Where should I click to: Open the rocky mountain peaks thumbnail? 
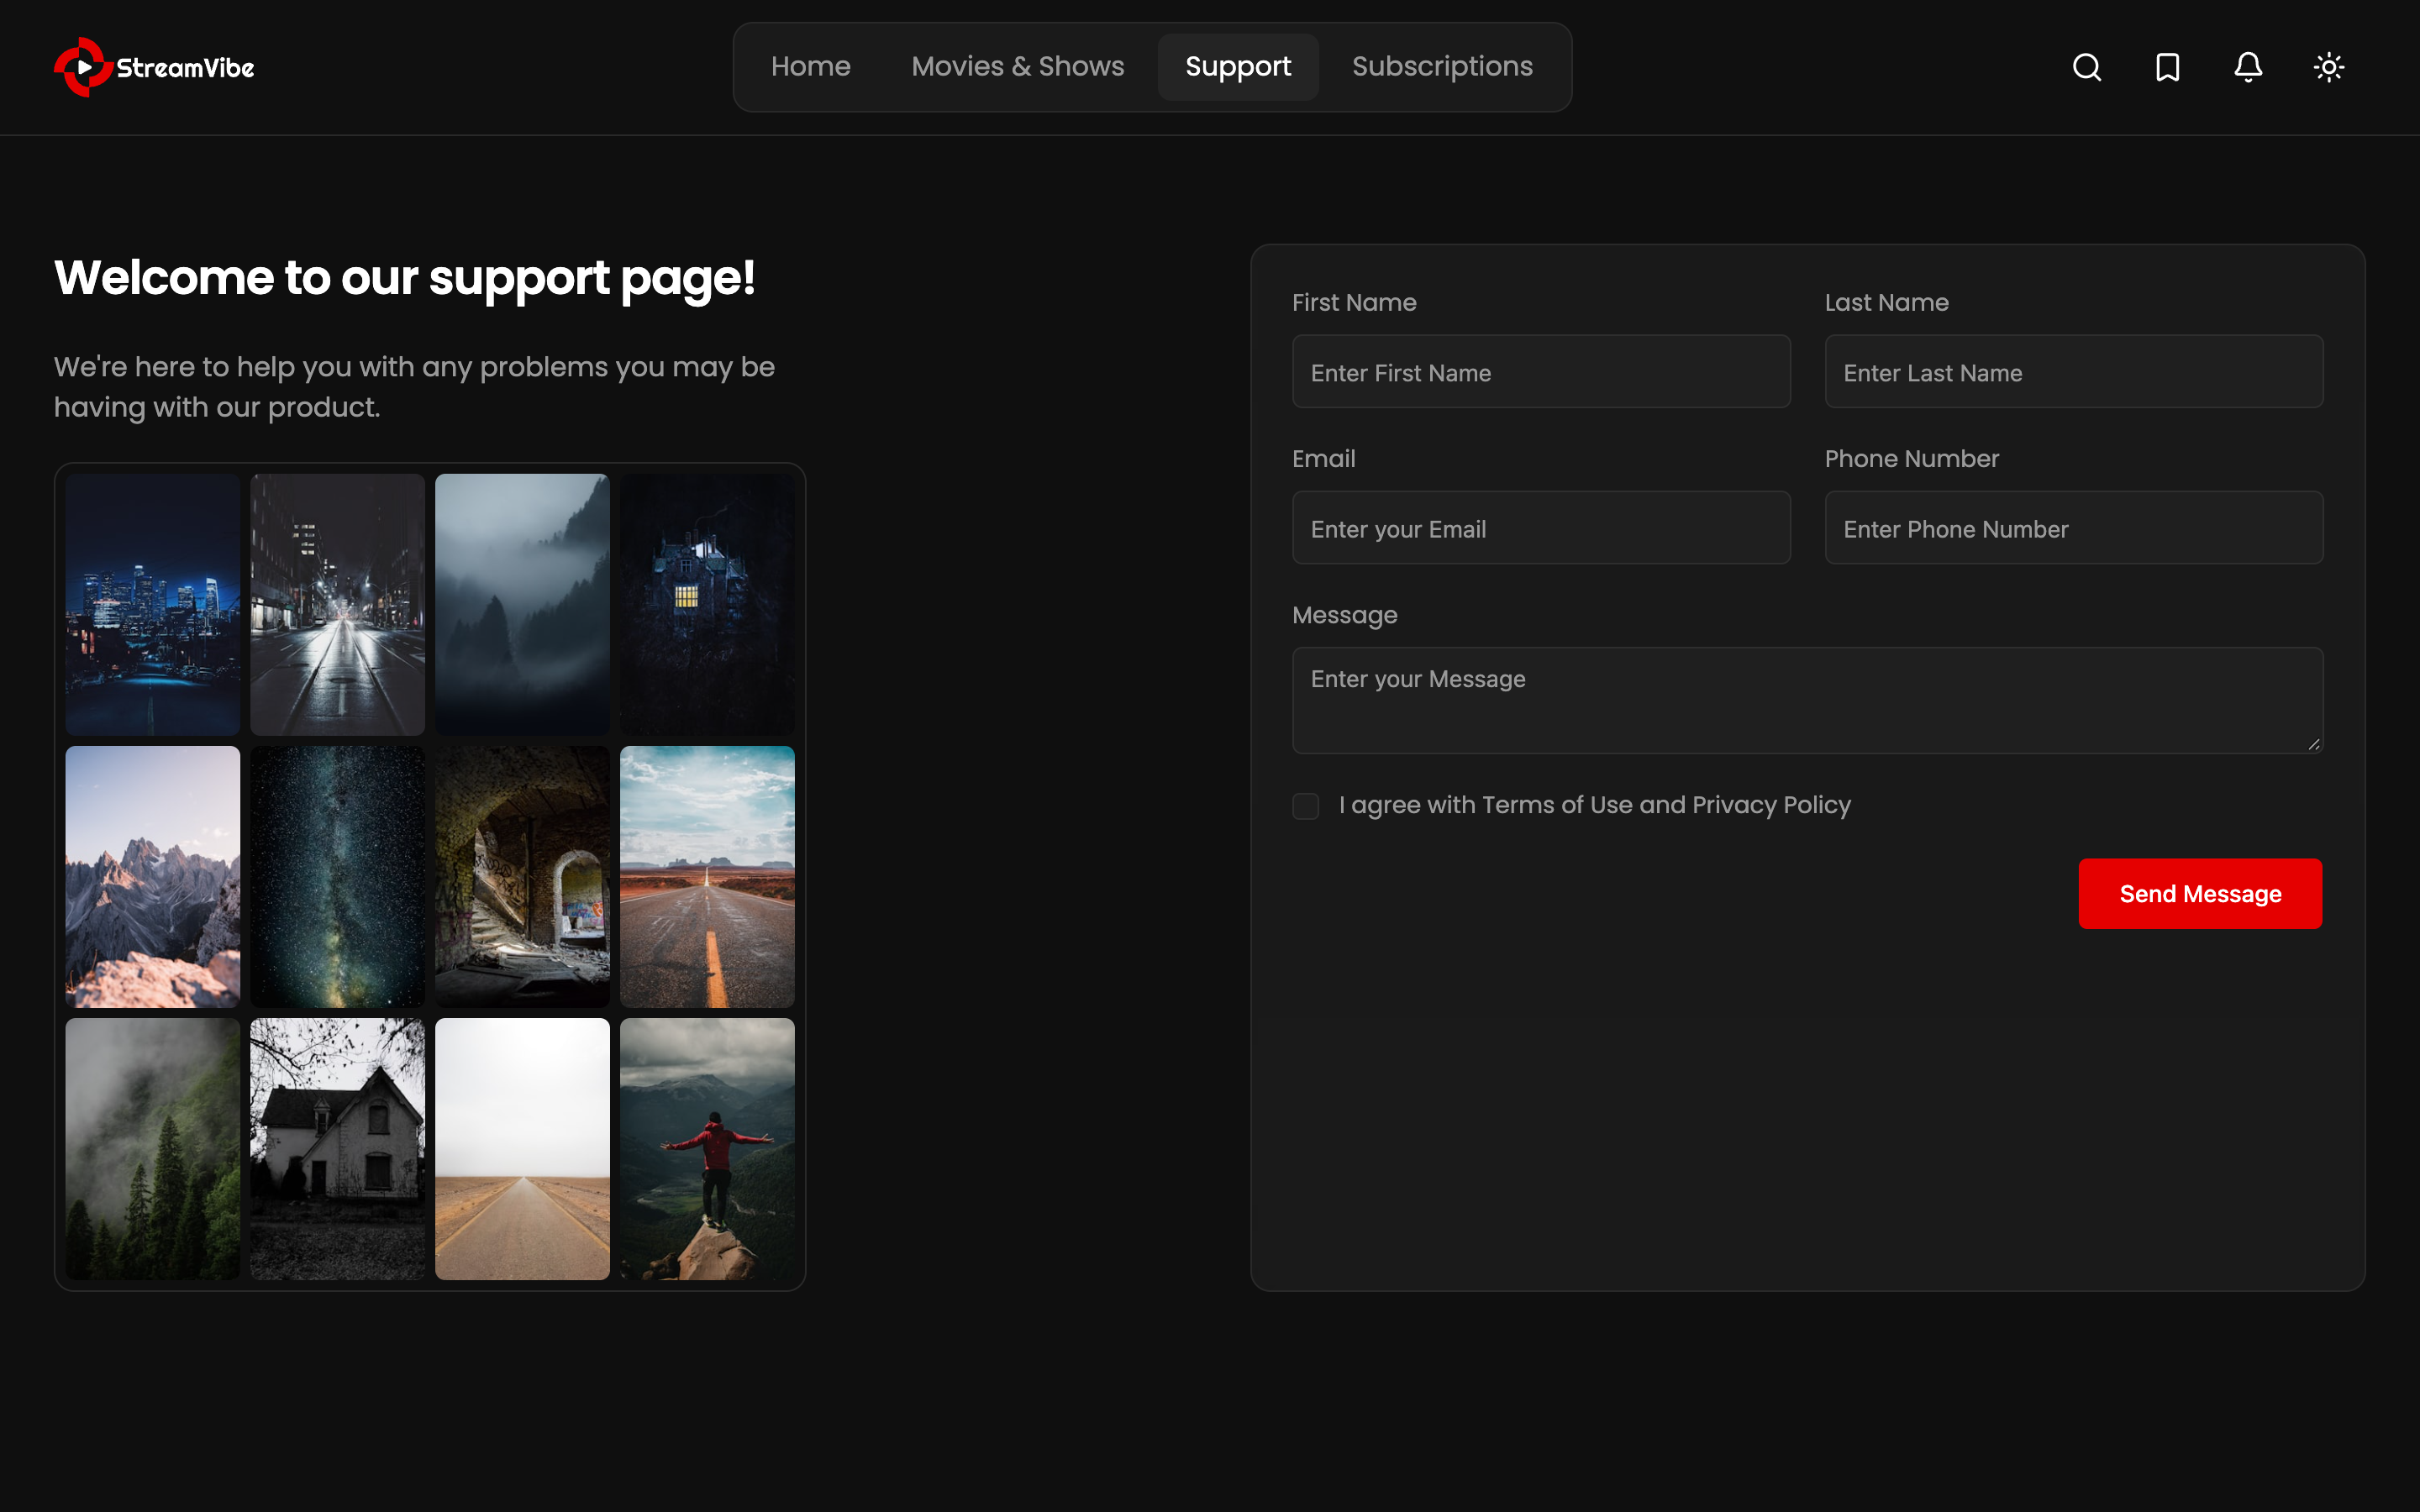tap(153, 876)
